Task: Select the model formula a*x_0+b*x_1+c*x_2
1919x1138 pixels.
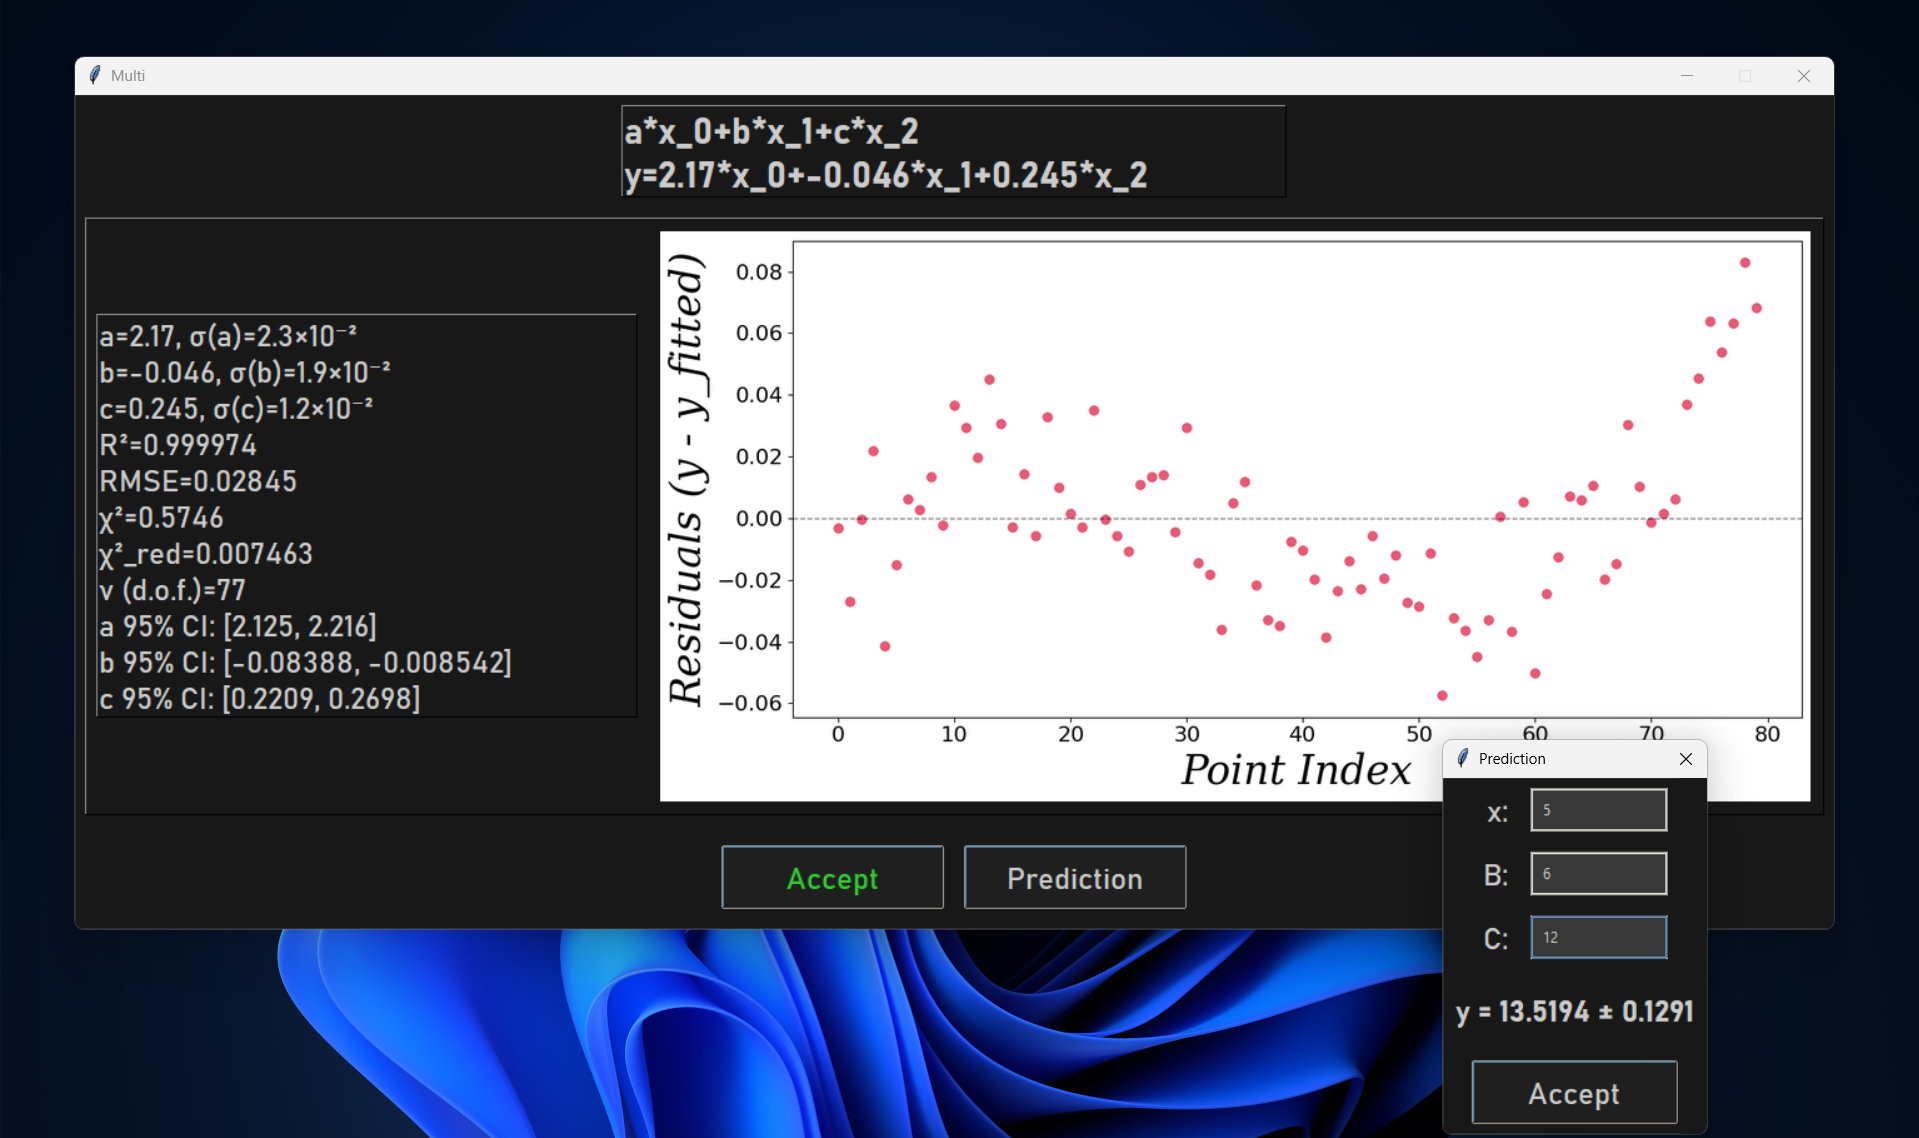Action: (771, 131)
